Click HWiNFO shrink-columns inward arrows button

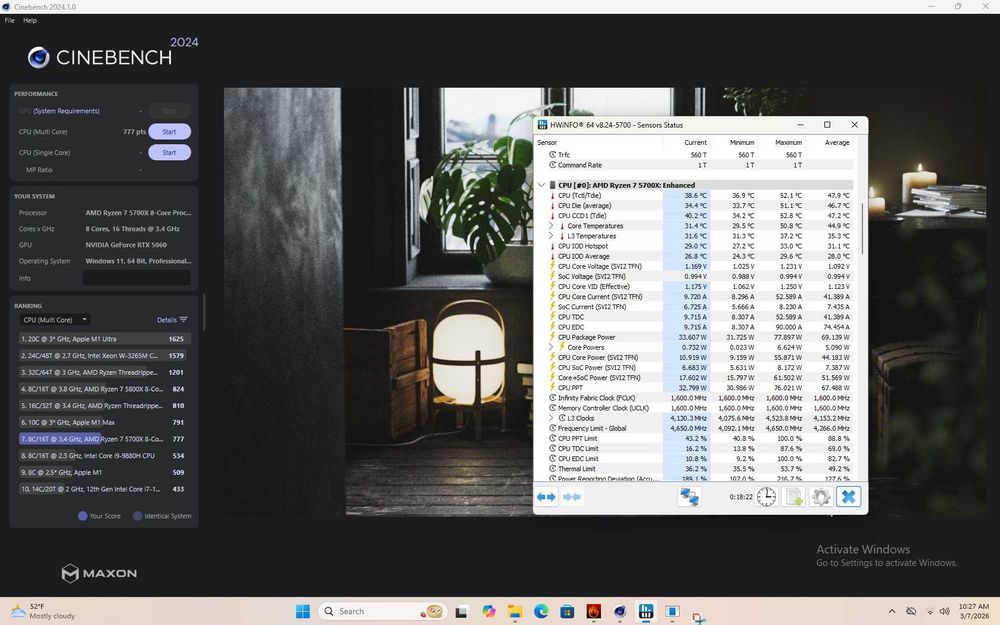tap(572, 497)
